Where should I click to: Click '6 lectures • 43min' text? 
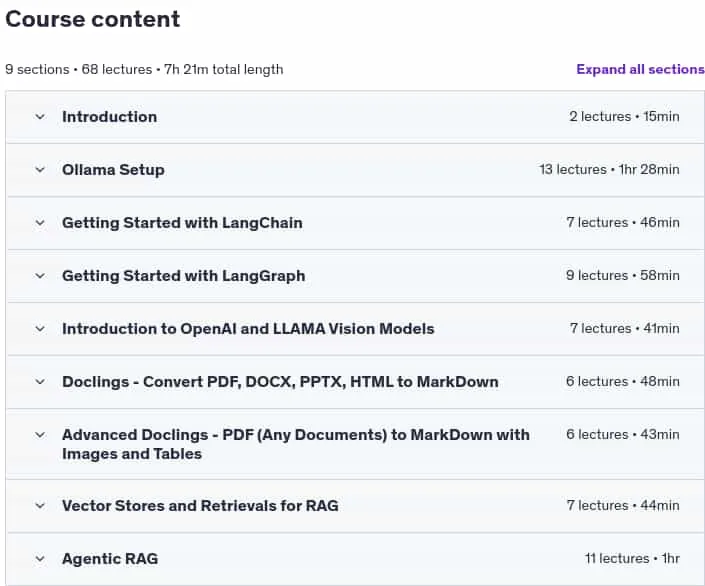click(x=623, y=435)
